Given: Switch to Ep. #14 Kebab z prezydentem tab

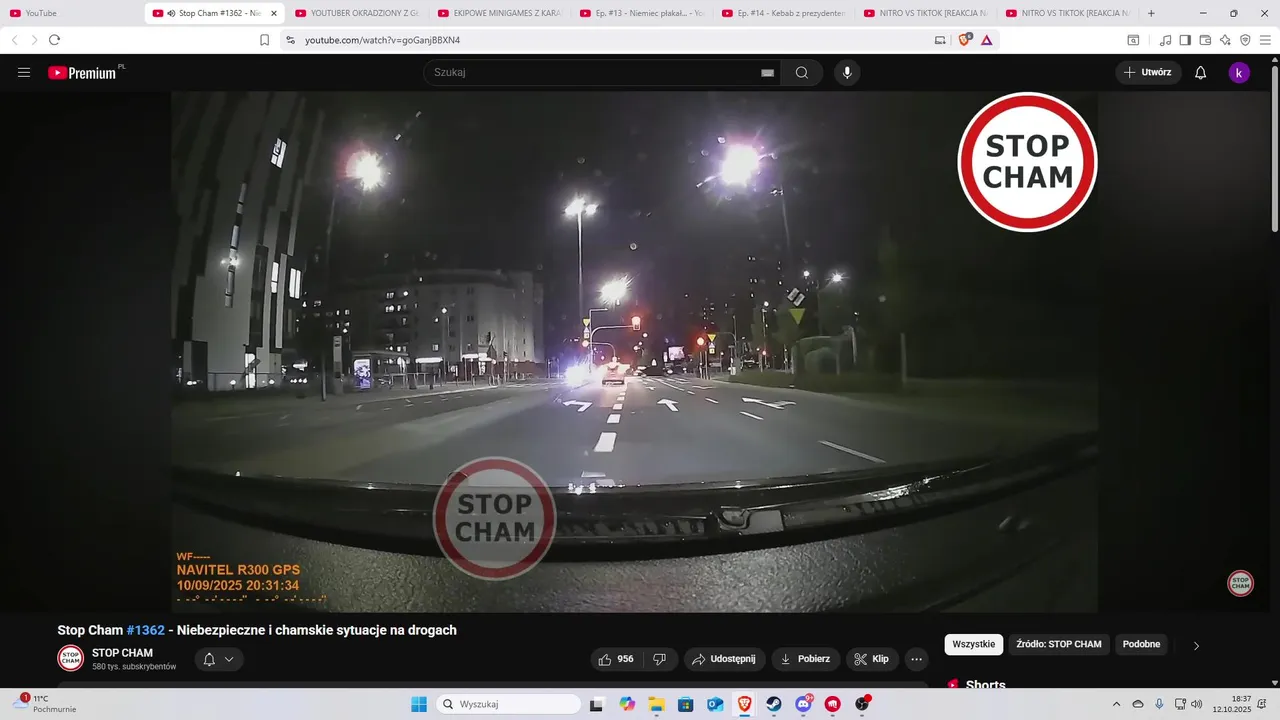Looking at the screenshot, I should [x=783, y=13].
